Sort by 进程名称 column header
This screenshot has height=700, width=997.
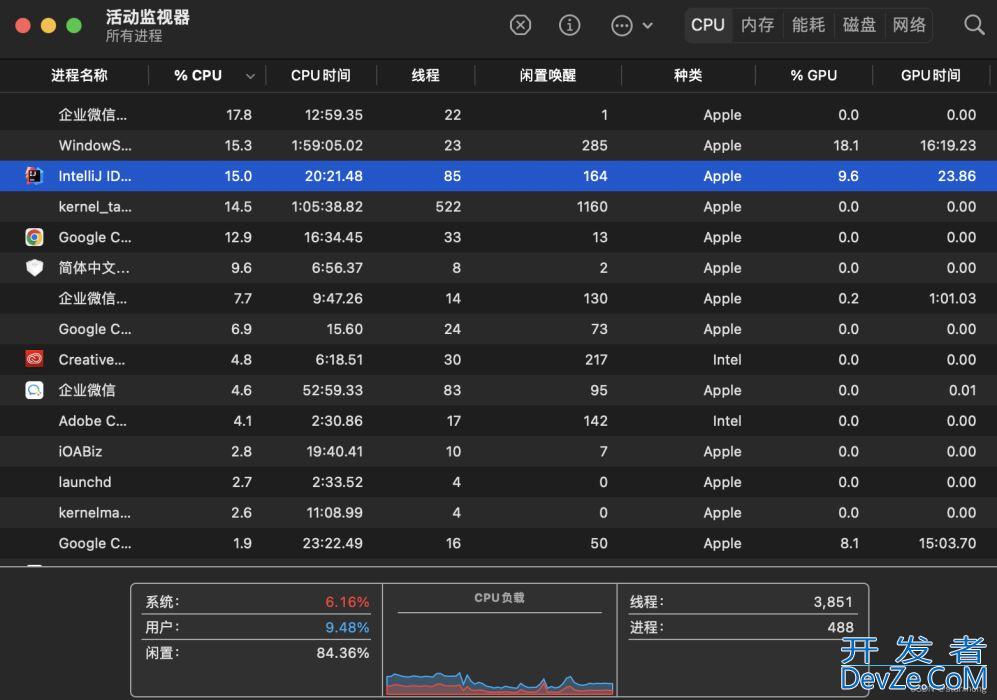(x=79, y=76)
